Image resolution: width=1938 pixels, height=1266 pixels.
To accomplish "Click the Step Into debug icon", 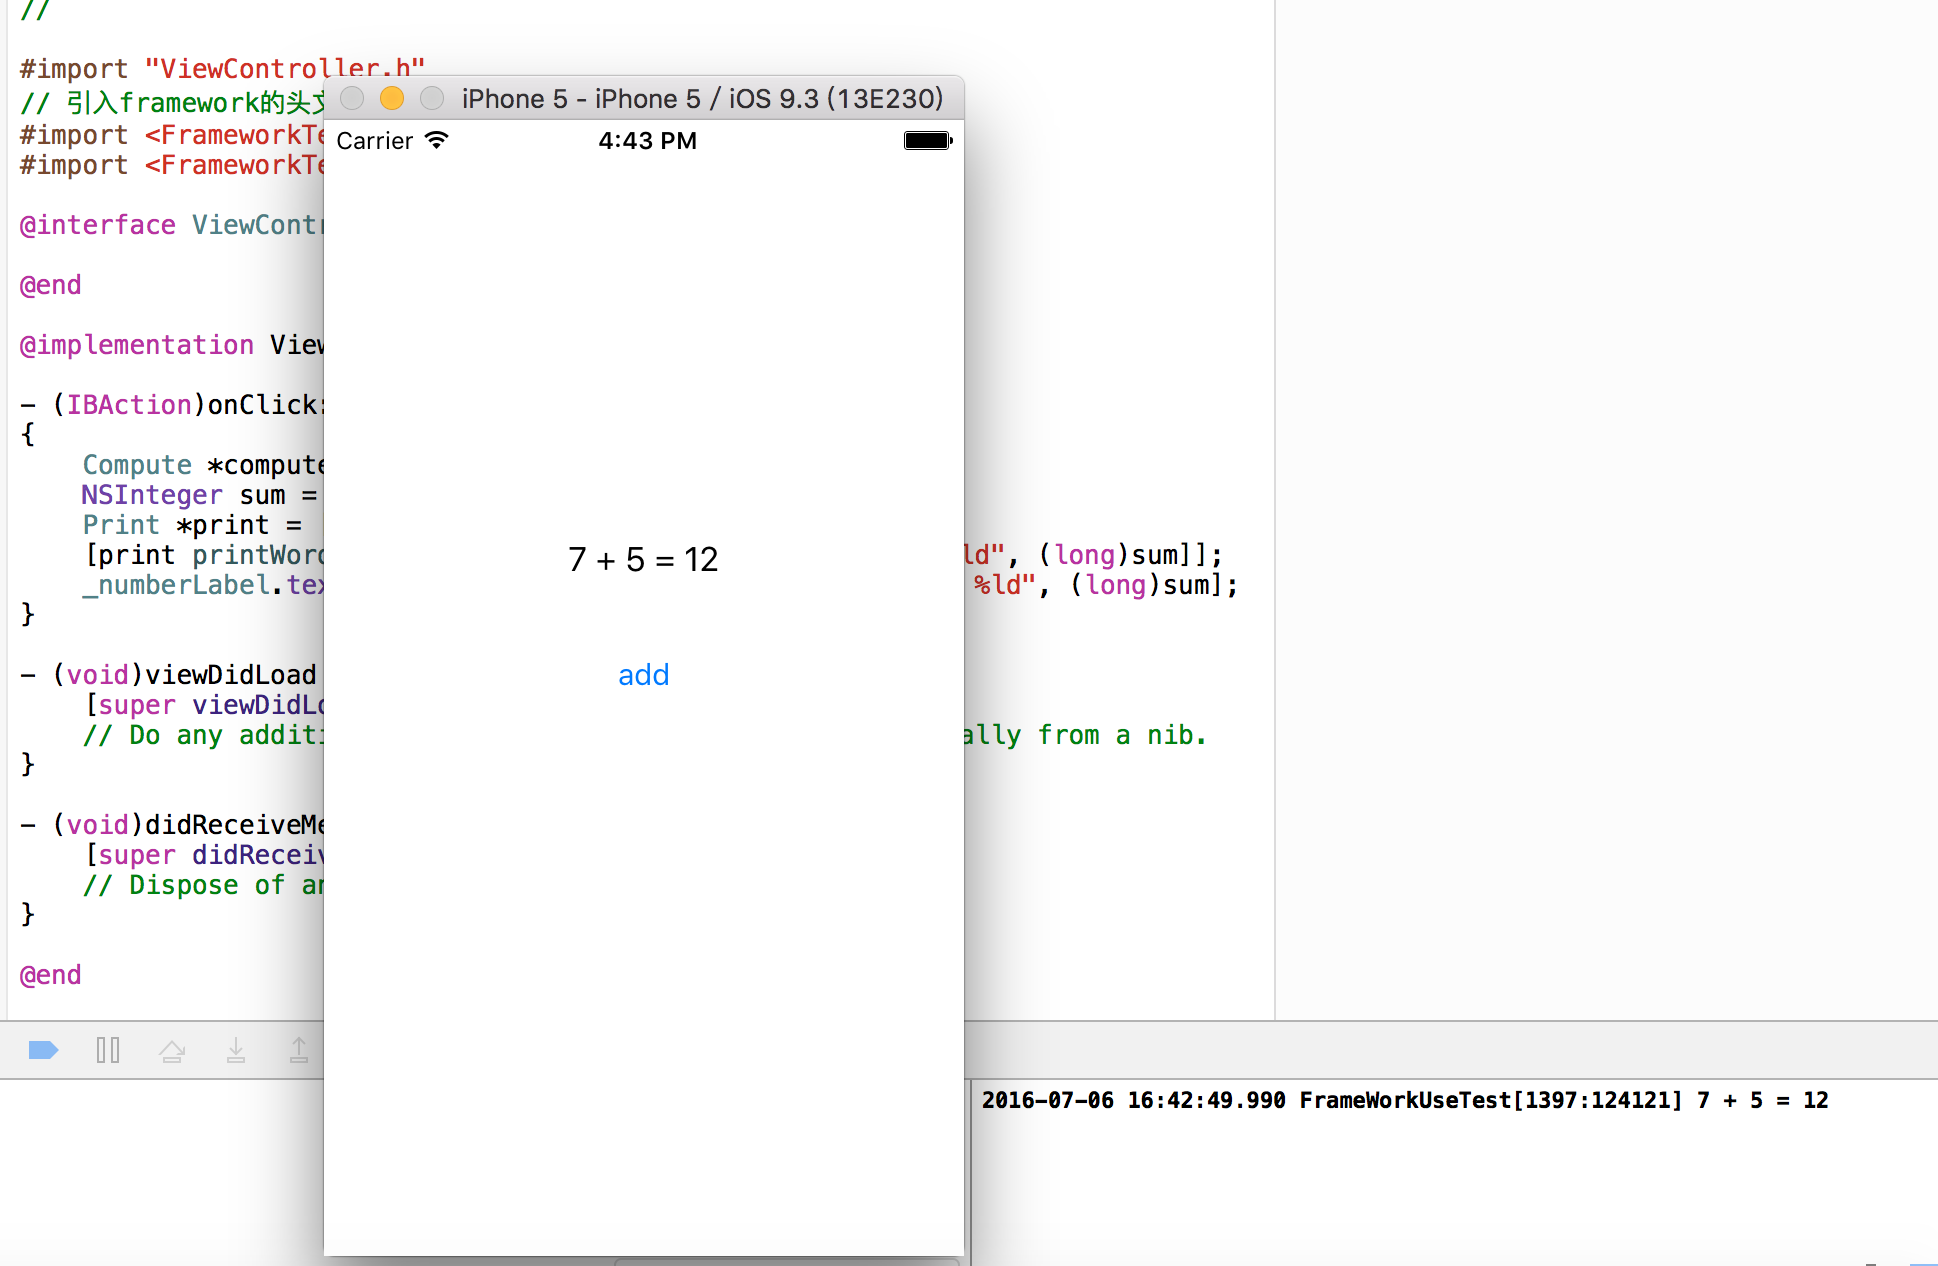I will pyautogui.click(x=236, y=1050).
